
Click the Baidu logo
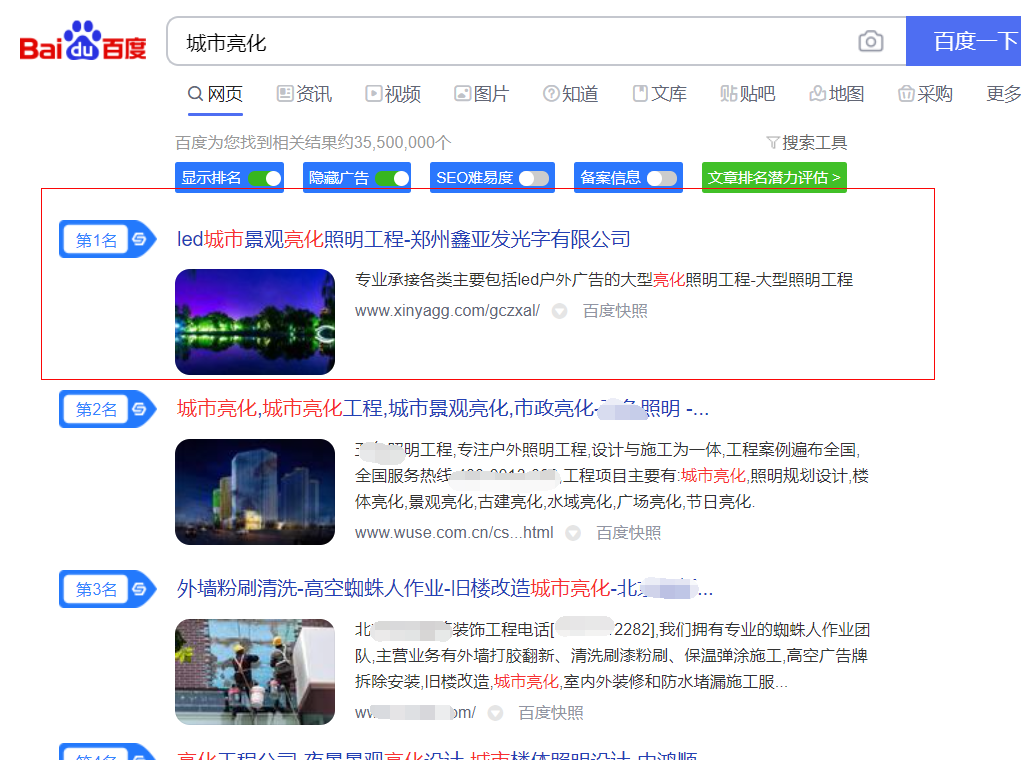point(83,41)
